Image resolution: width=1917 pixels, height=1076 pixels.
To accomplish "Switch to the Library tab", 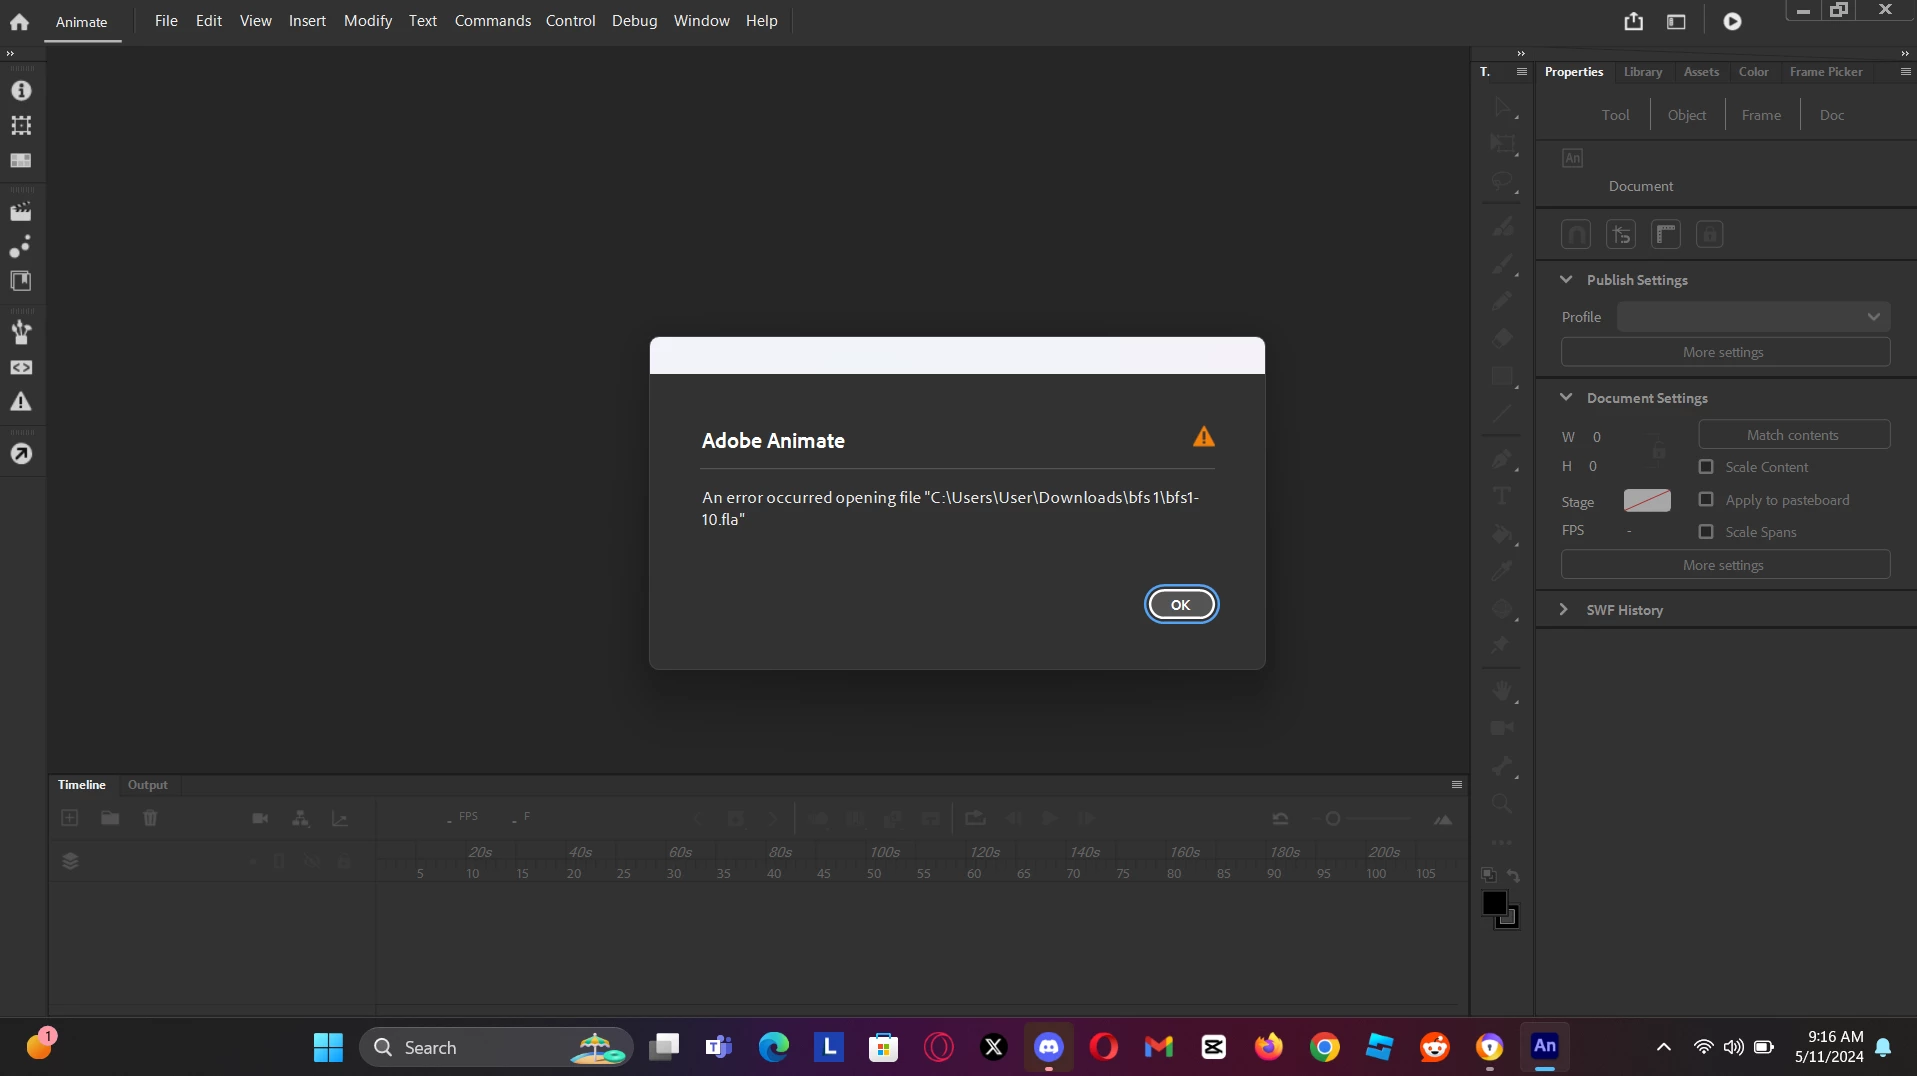I will tap(1642, 72).
